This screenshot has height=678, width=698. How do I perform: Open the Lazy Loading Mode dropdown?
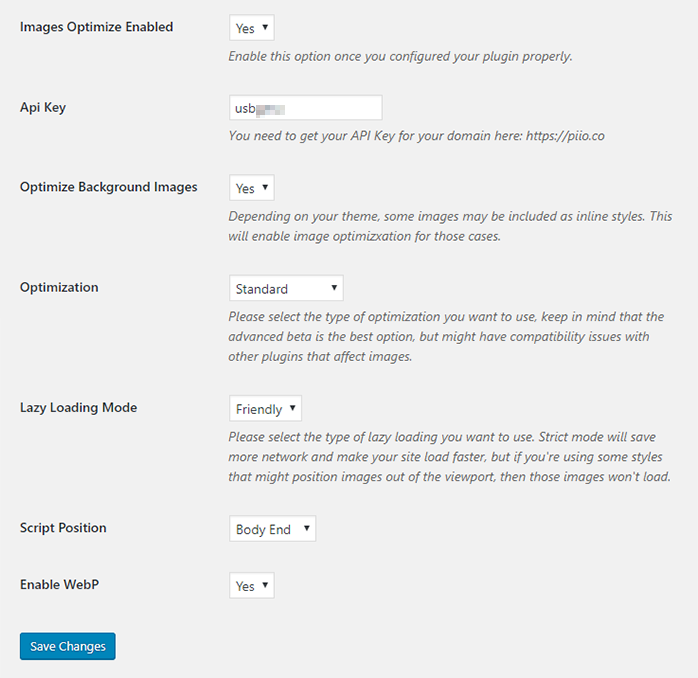coord(265,408)
